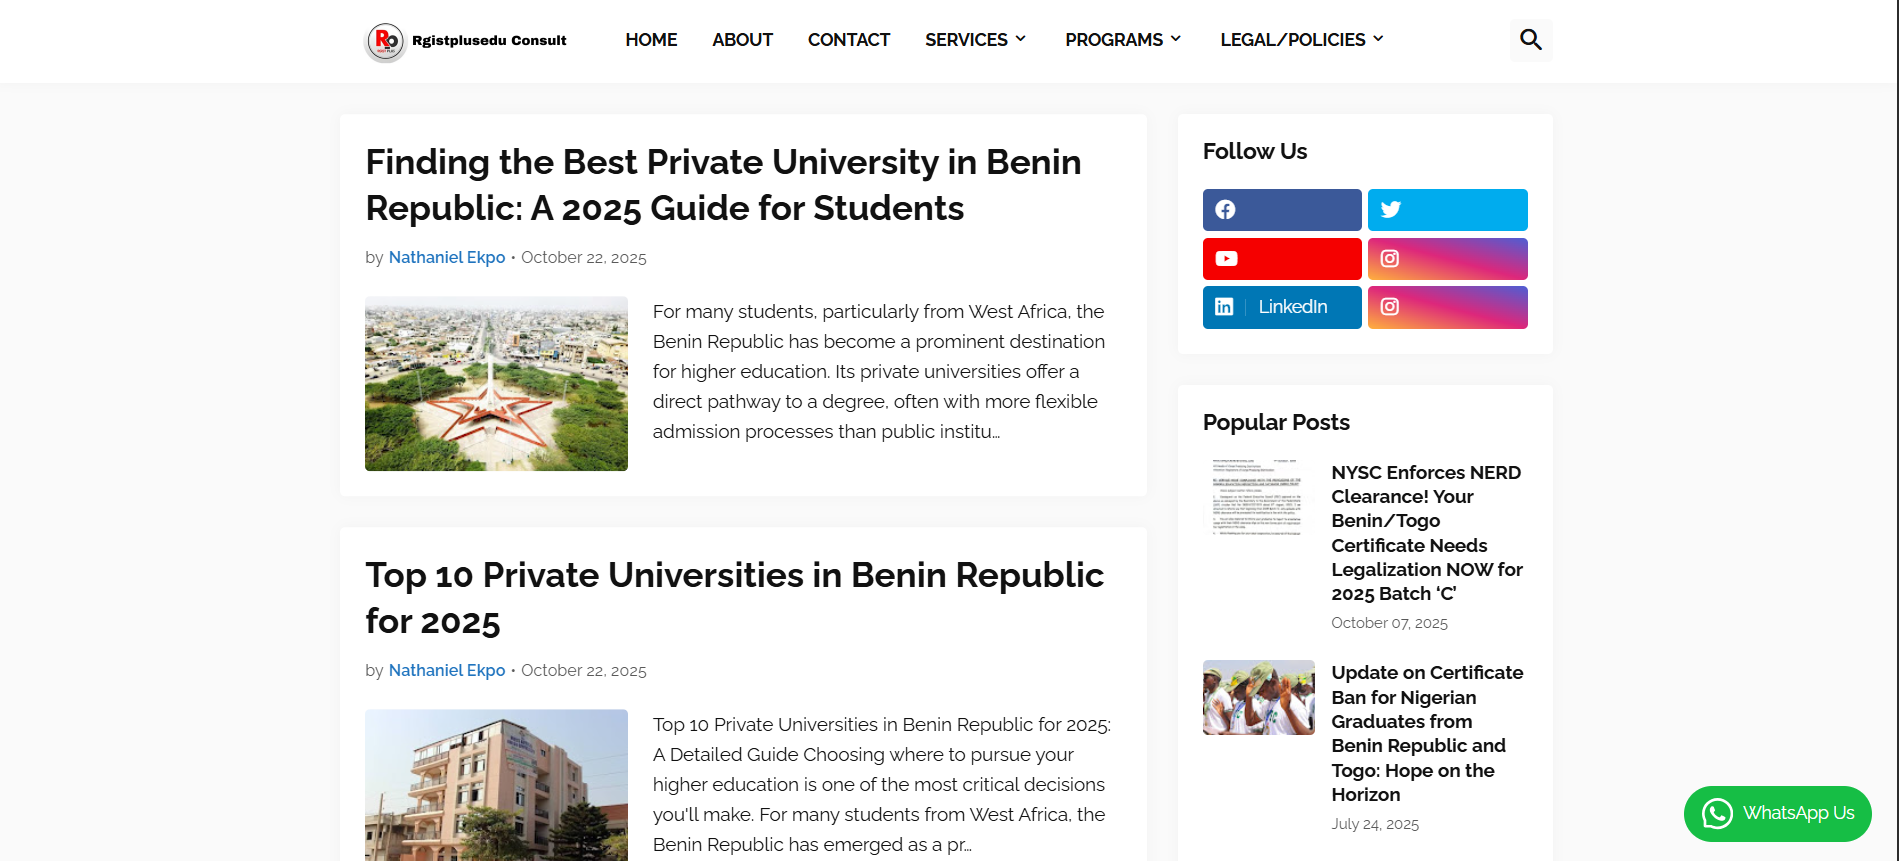Open the Facebook follow button
This screenshot has width=1899, height=861.
(x=1281, y=210)
